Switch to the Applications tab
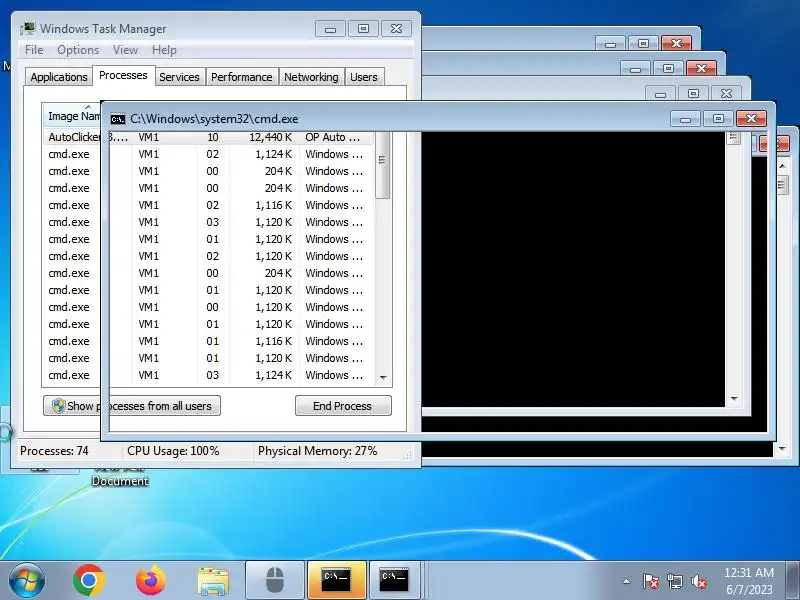 click(x=59, y=77)
